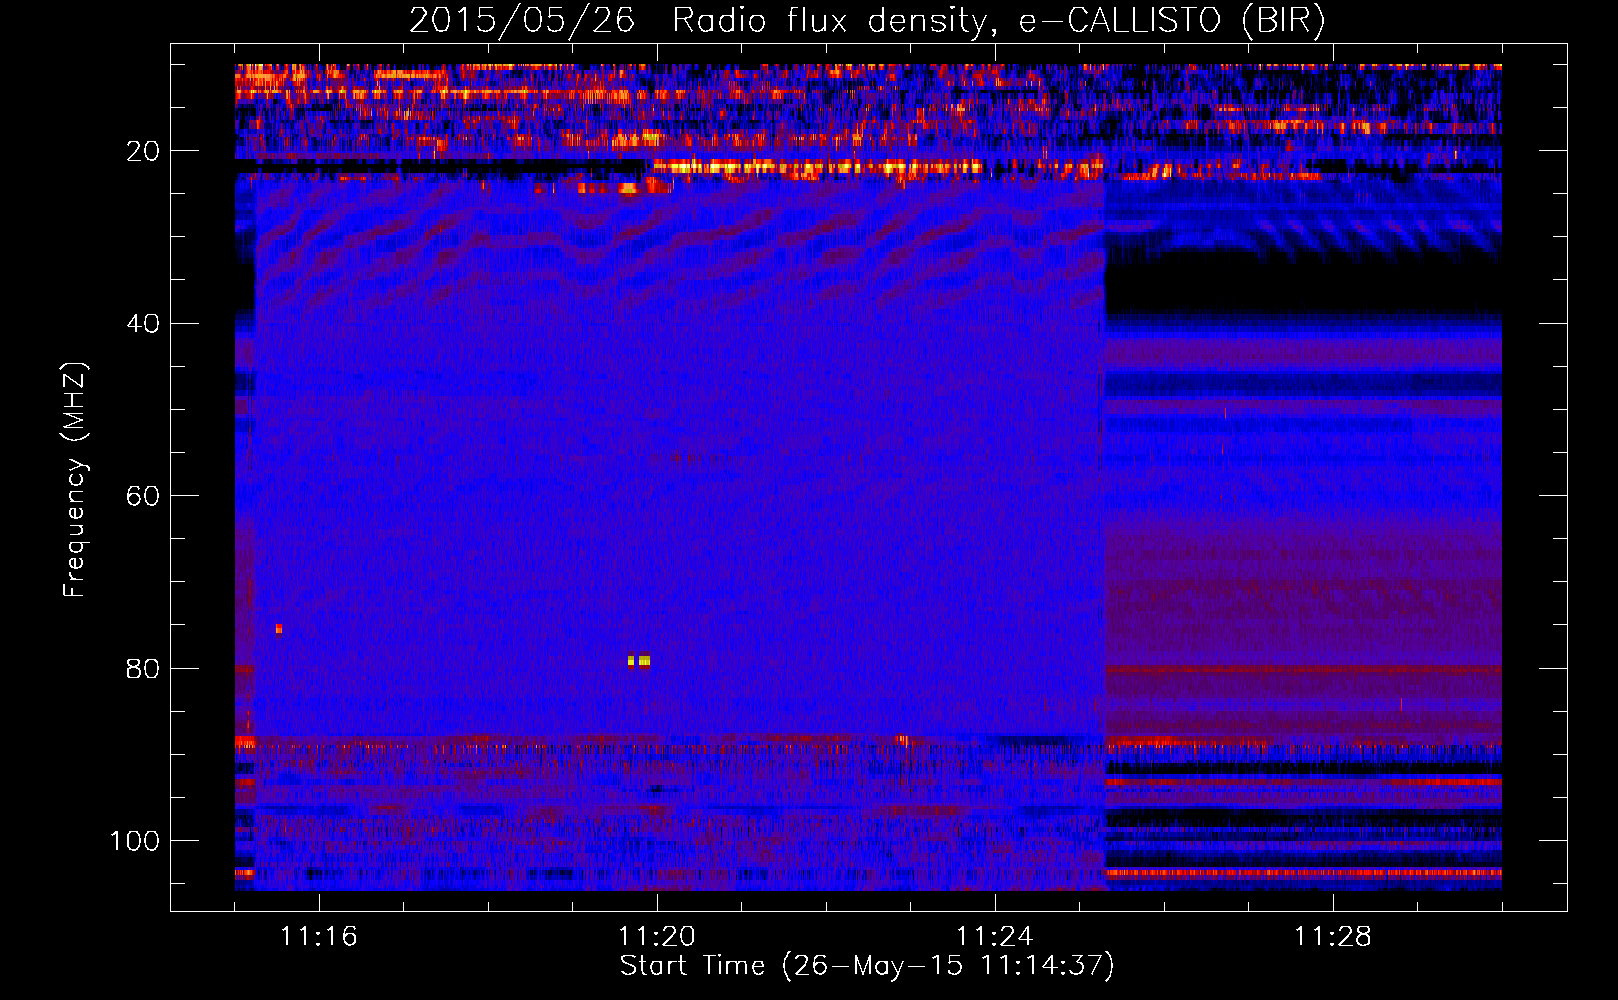Click the 'Start Time (26-May-15 11:14:37)' axis label
The image size is (1618, 1000).
click(866, 966)
